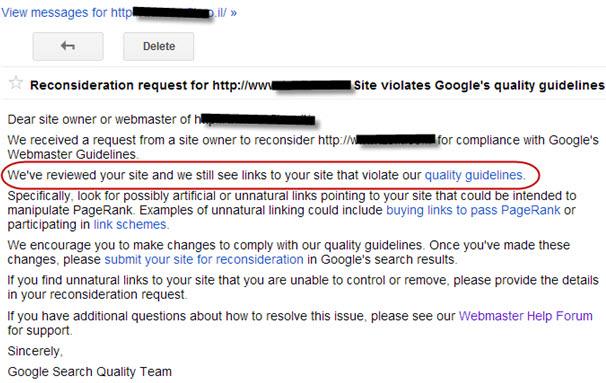Click the circled sentence about reviewed site
606x383 pixels.
pyautogui.click(x=267, y=175)
